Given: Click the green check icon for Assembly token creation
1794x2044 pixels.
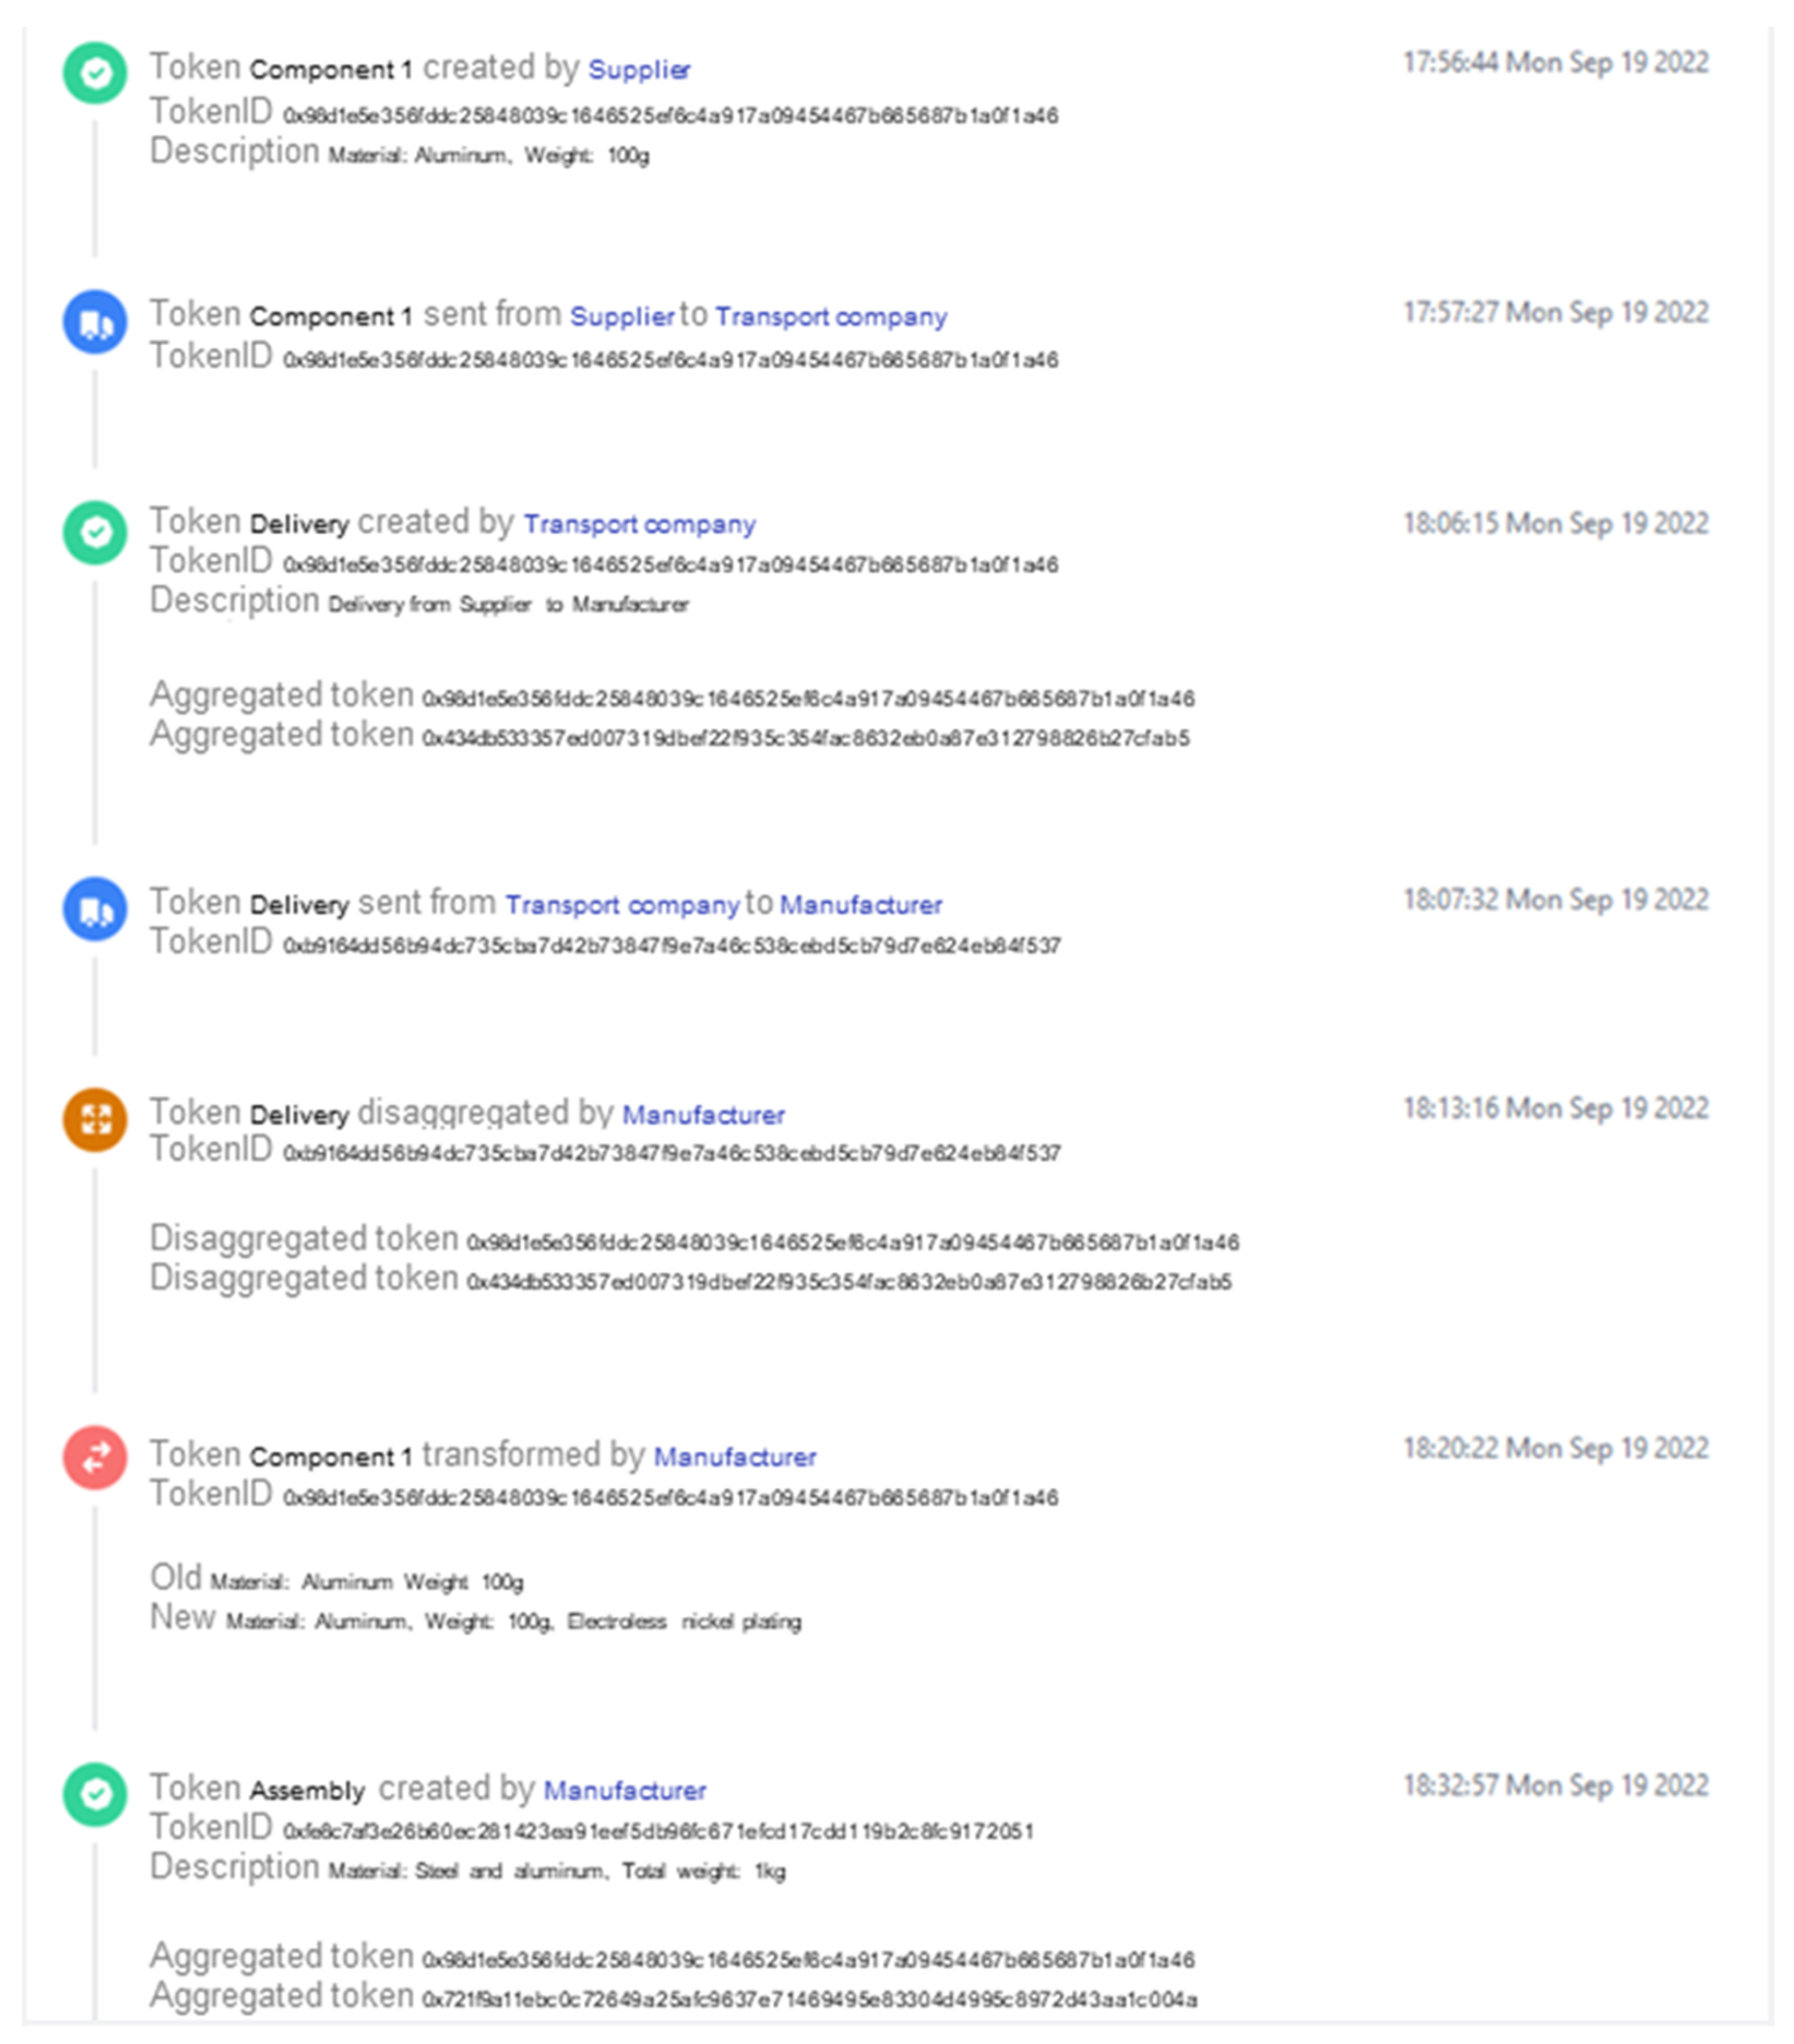Looking at the screenshot, I should 95,1794.
